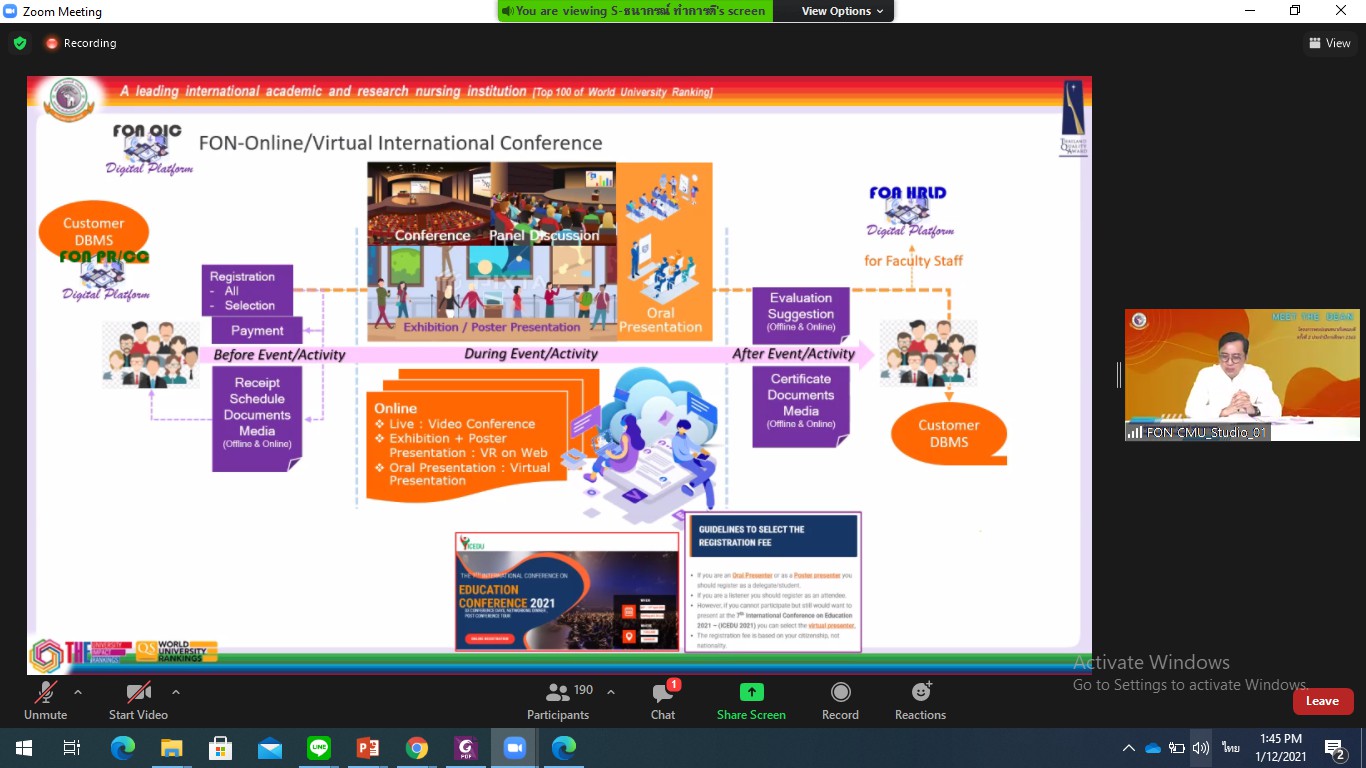1366x768 pixels.
Task: Open File Explorer from taskbar
Action: click(172, 748)
